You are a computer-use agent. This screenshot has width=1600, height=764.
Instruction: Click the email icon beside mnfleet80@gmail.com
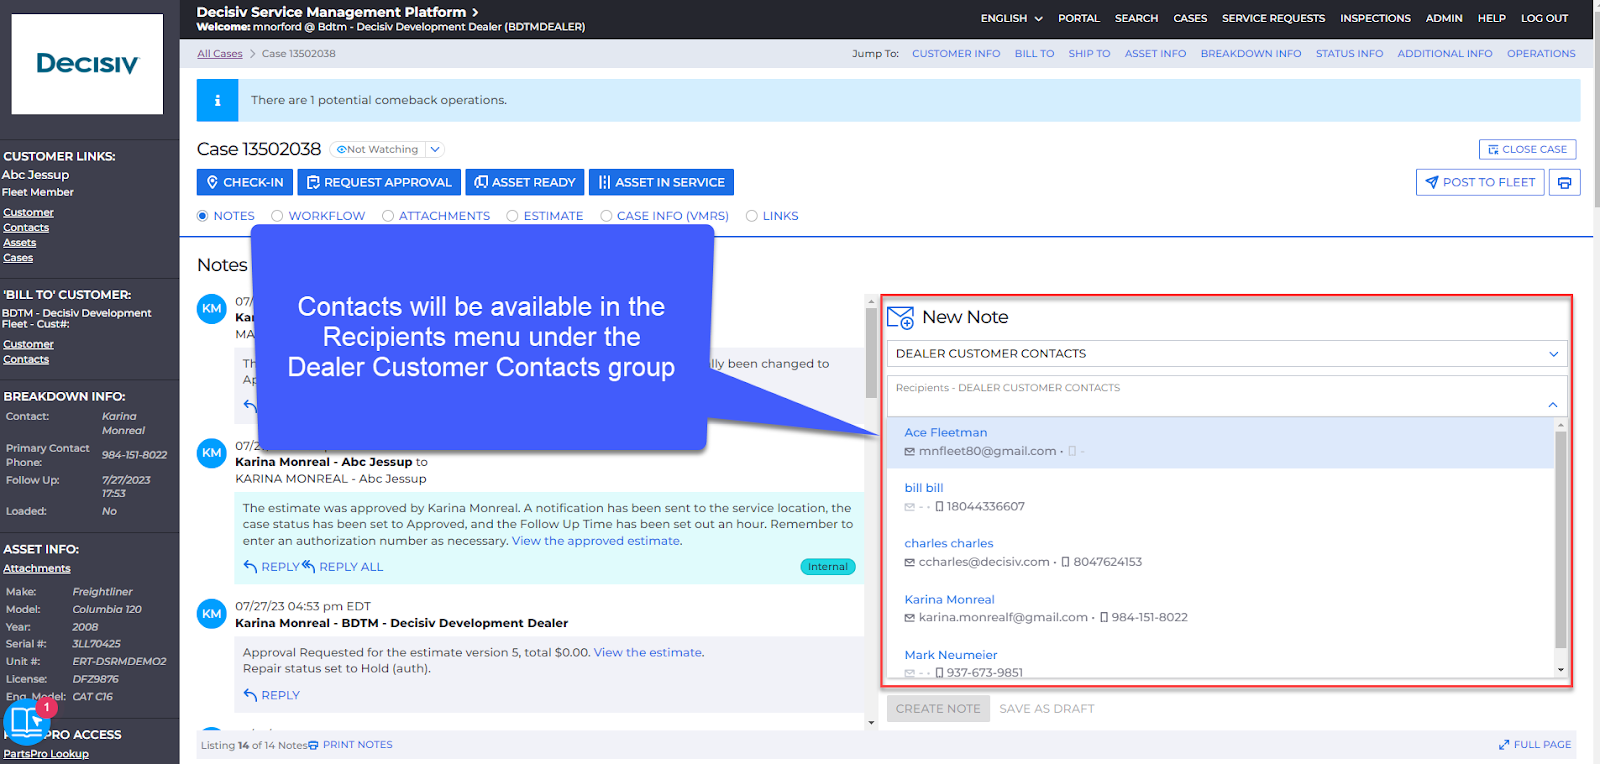coord(909,452)
